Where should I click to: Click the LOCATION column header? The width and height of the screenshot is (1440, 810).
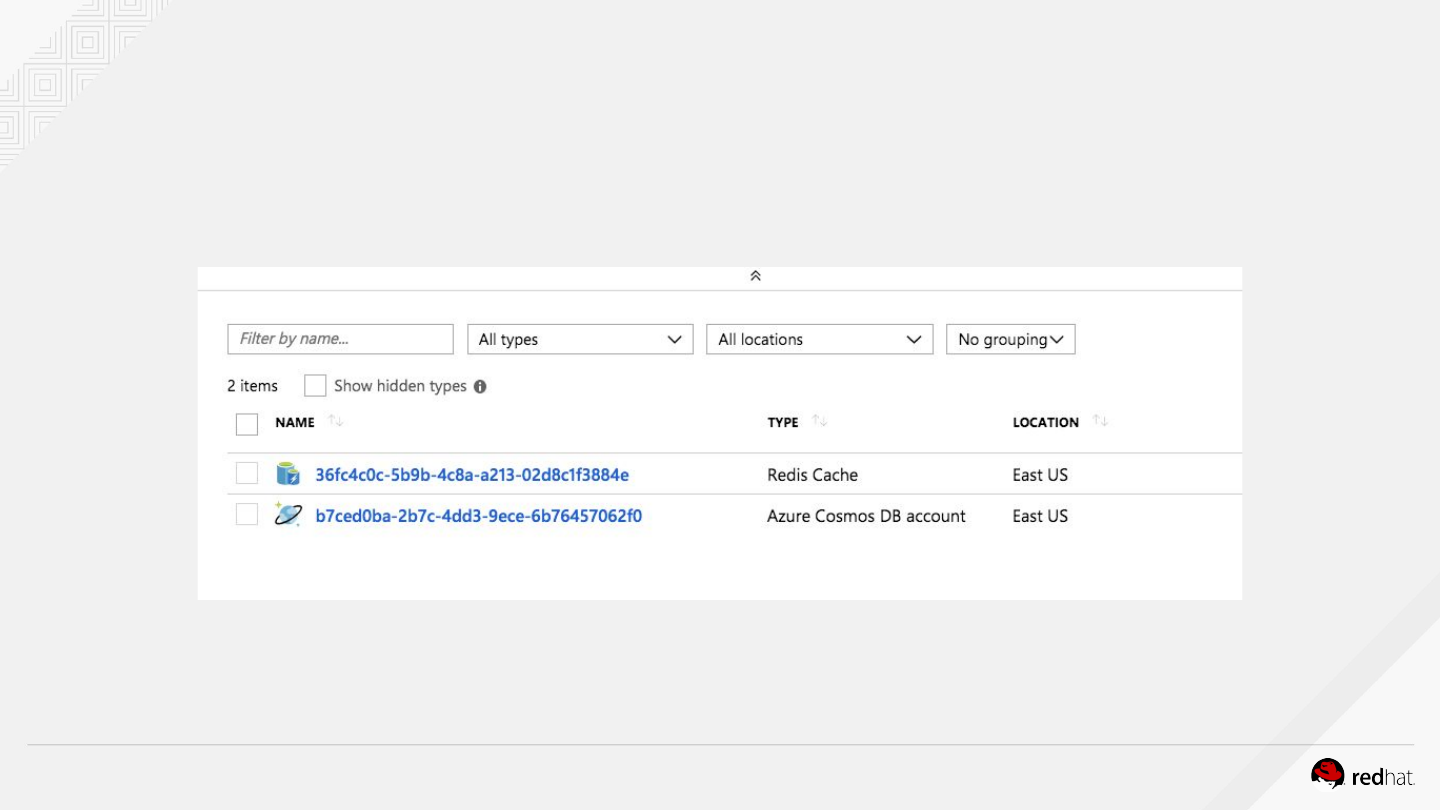(1045, 423)
